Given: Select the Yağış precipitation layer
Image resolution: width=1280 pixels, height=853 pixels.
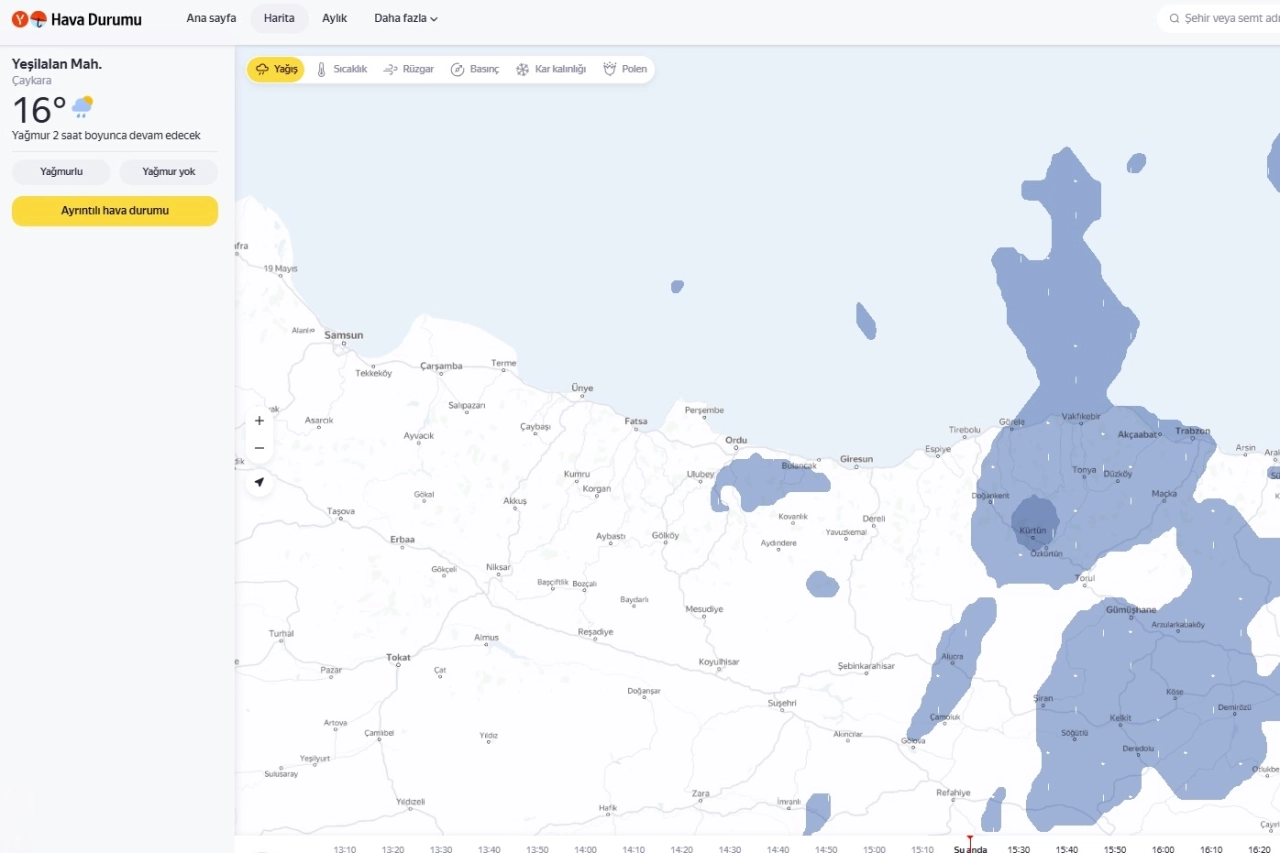Looking at the screenshot, I should [276, 69].
